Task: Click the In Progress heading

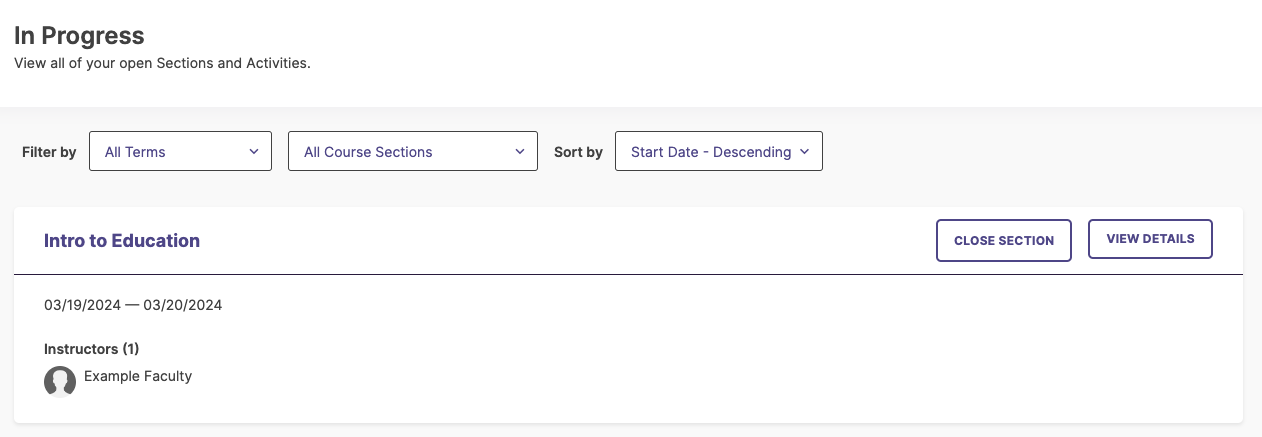Action: (x=79, y=36)
